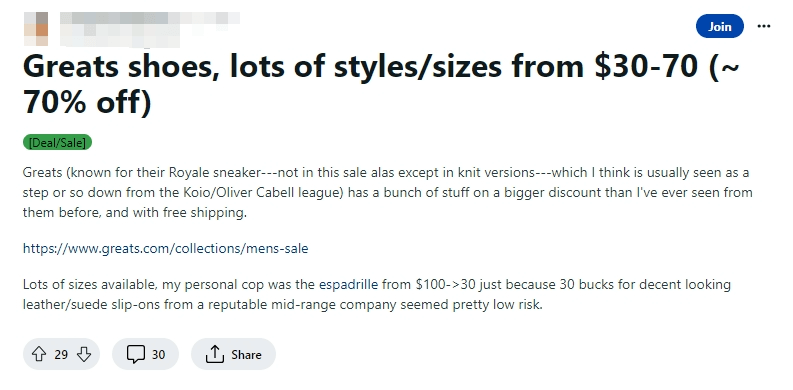Image resolution: width=793 pixels, height=390 pixels.
Task: Click the Greats shoes post title
Action: pos(381,84)
